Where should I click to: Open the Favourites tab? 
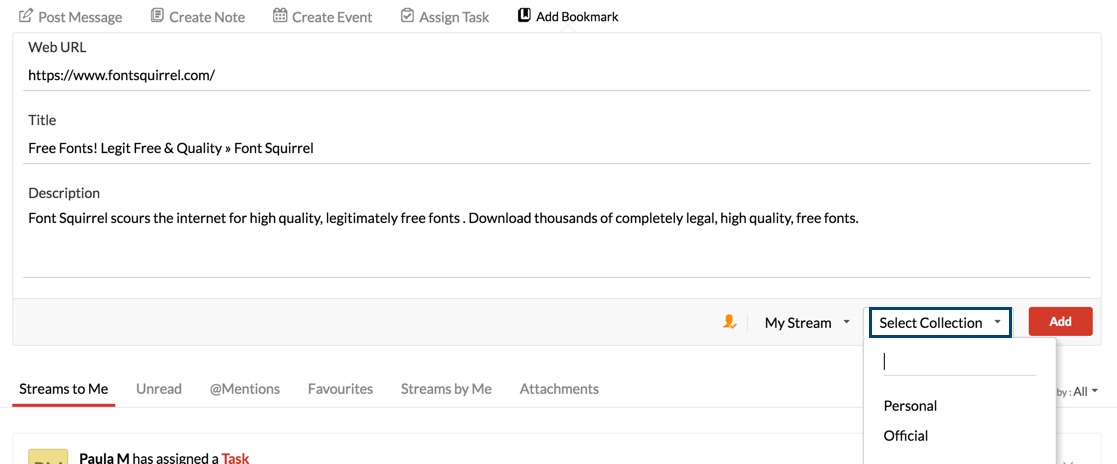(340, 389)
